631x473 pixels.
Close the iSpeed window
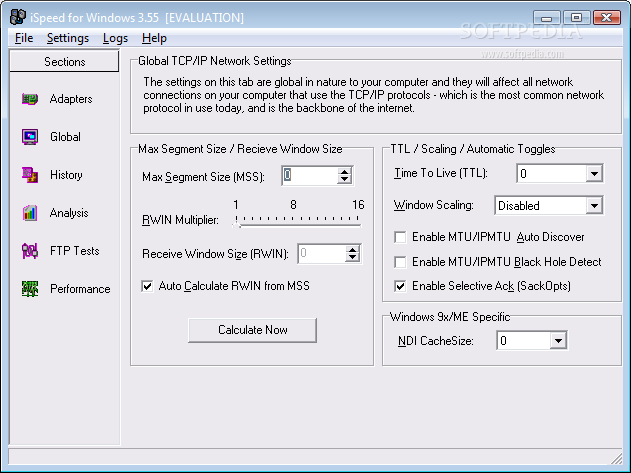606,18
